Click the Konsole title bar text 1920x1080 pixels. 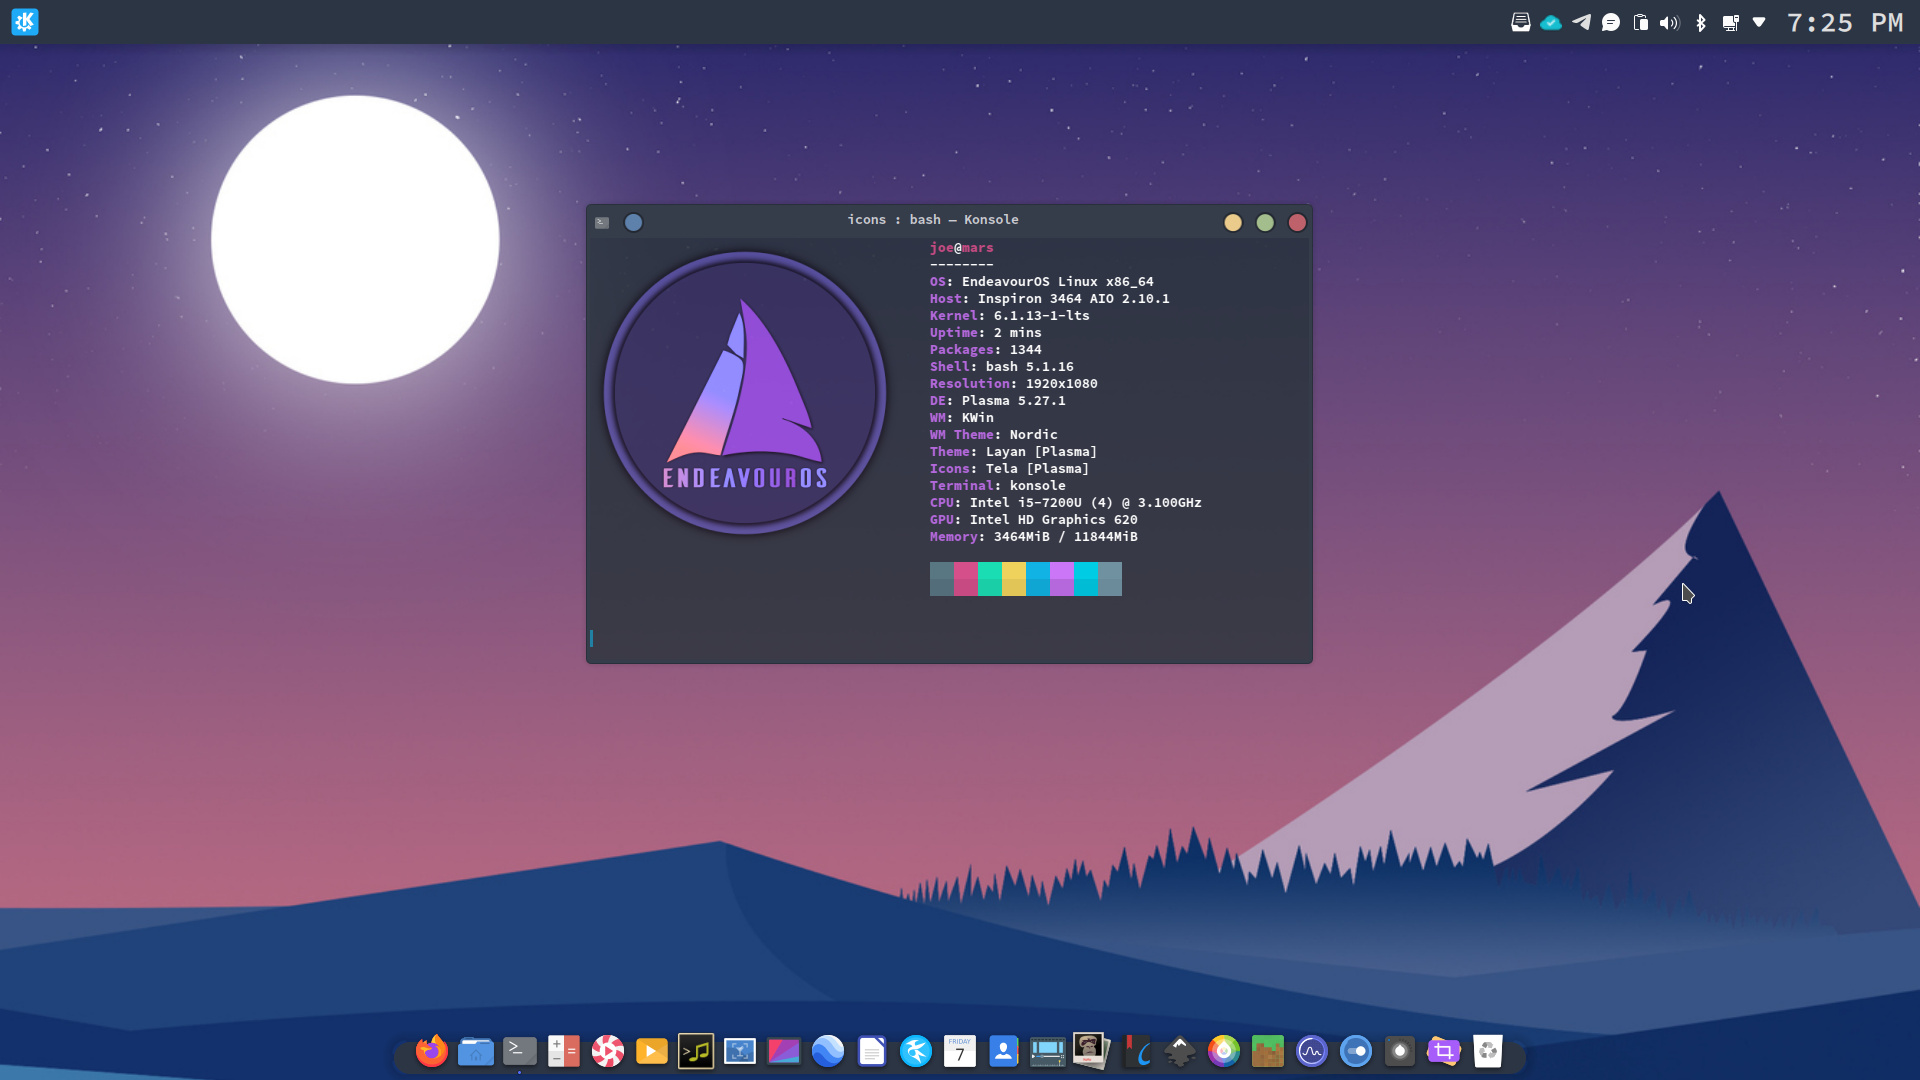(x=932, y=220)
